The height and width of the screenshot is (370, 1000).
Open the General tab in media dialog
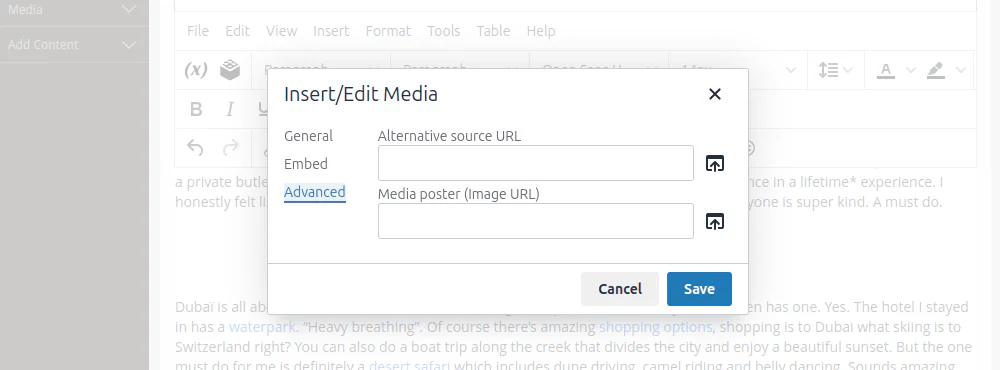pos(308,136)
